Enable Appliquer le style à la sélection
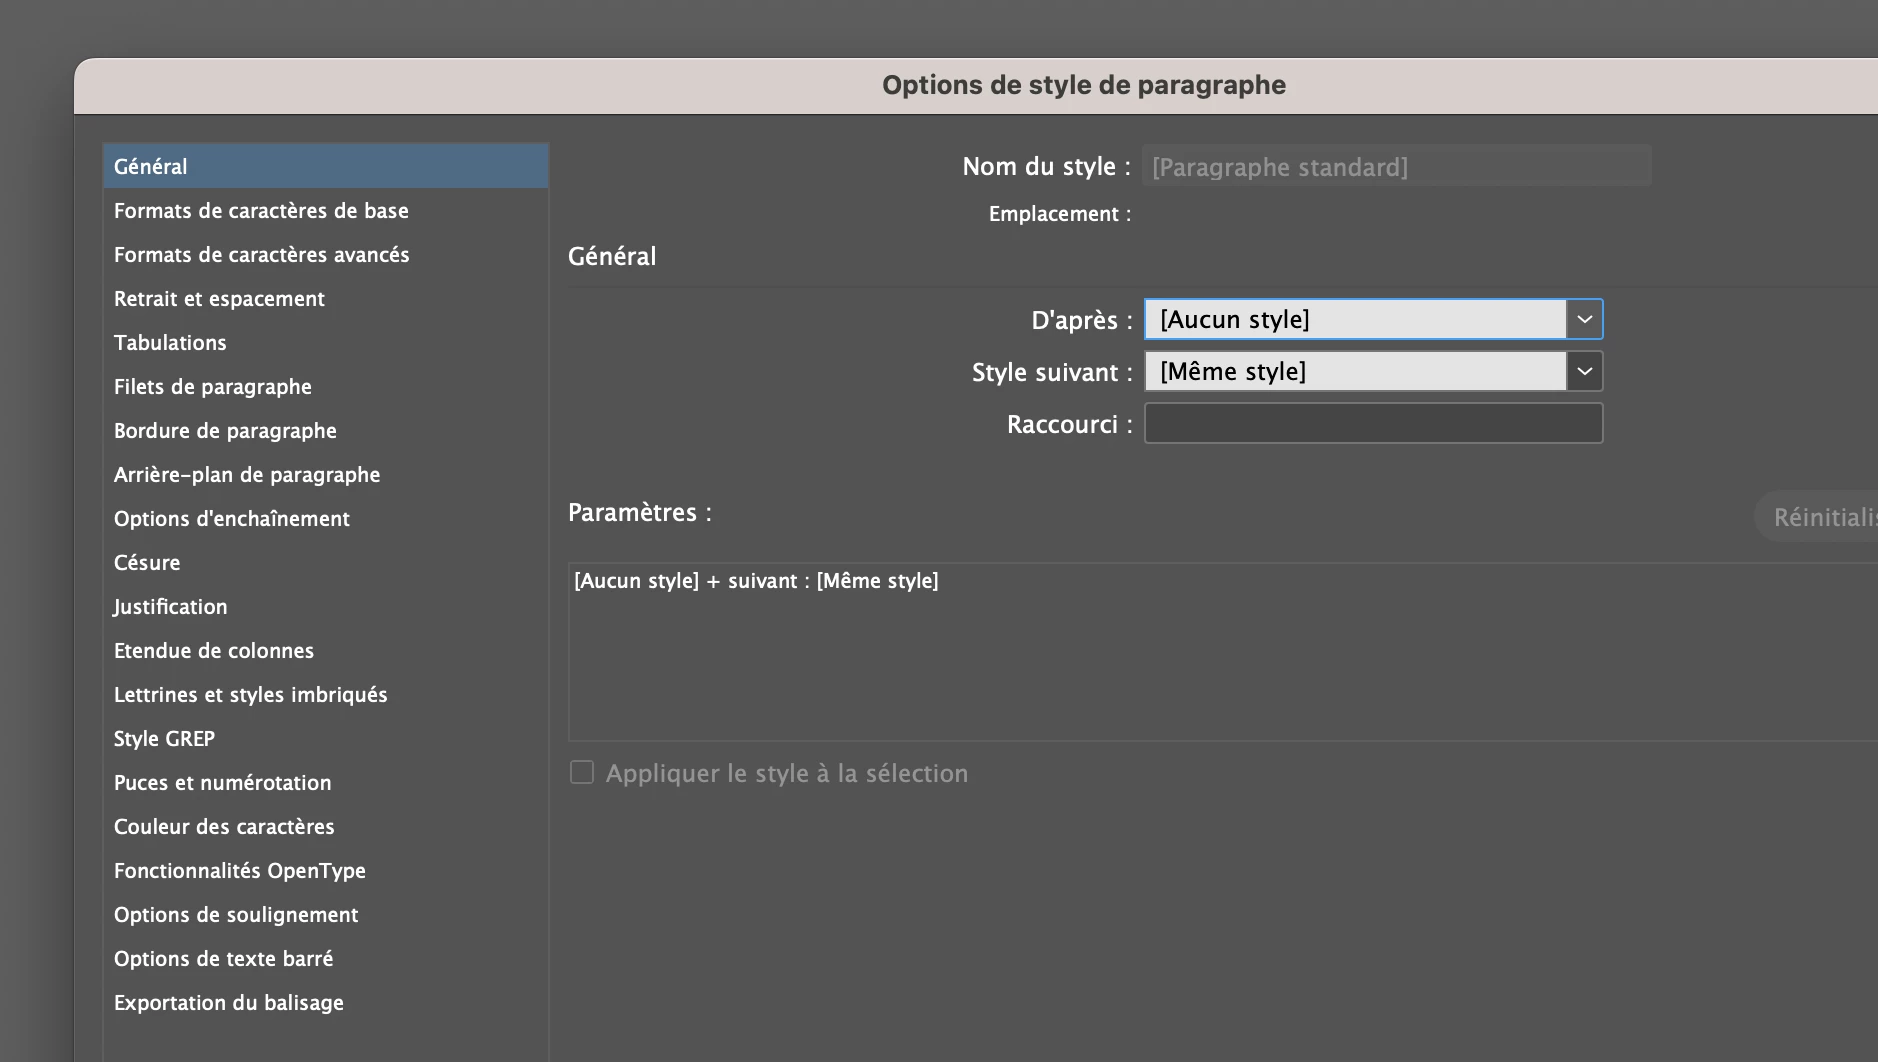 click(x=582, y=773)
